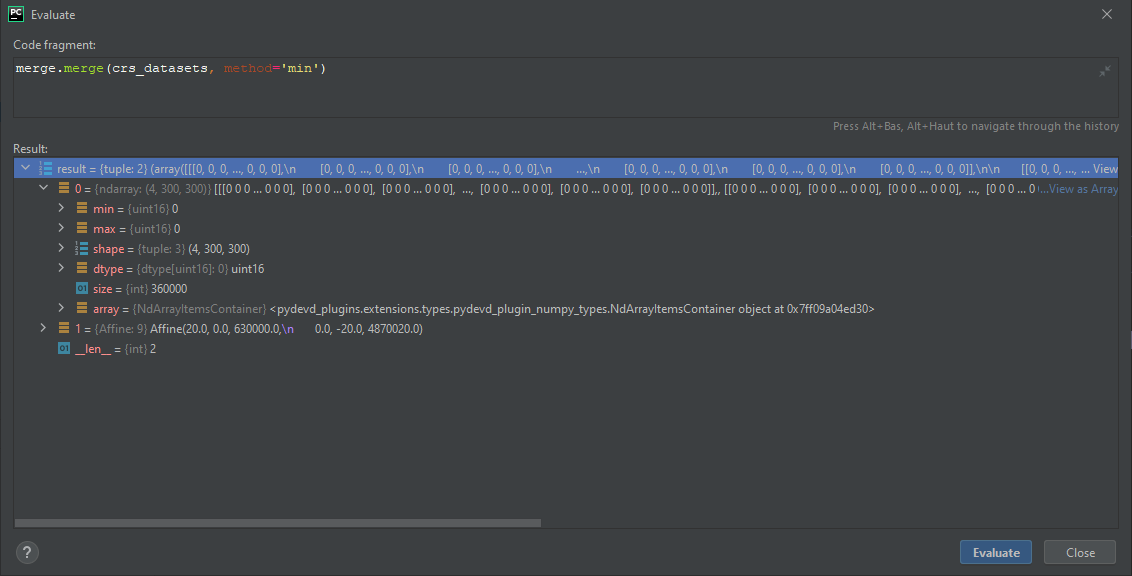Click the icon next to the array variable

click(80, 308)
